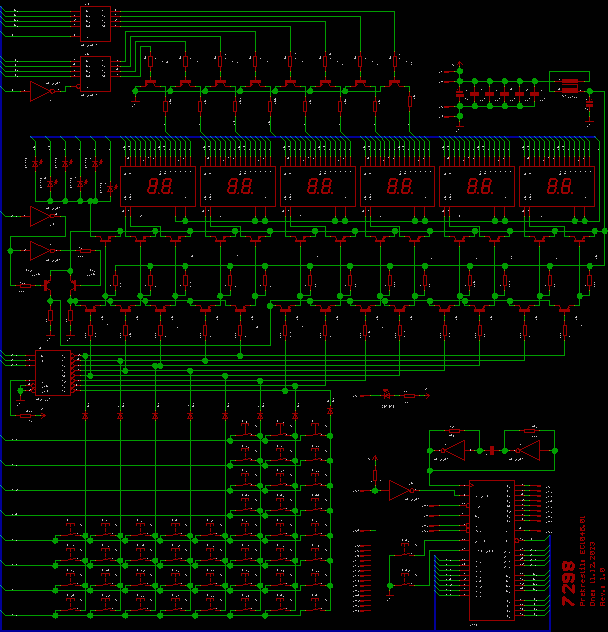The height and width of the screenshot is (632, 608).
Task: Click the left inverter in the oscillator loop
Action: coord(452,450)
